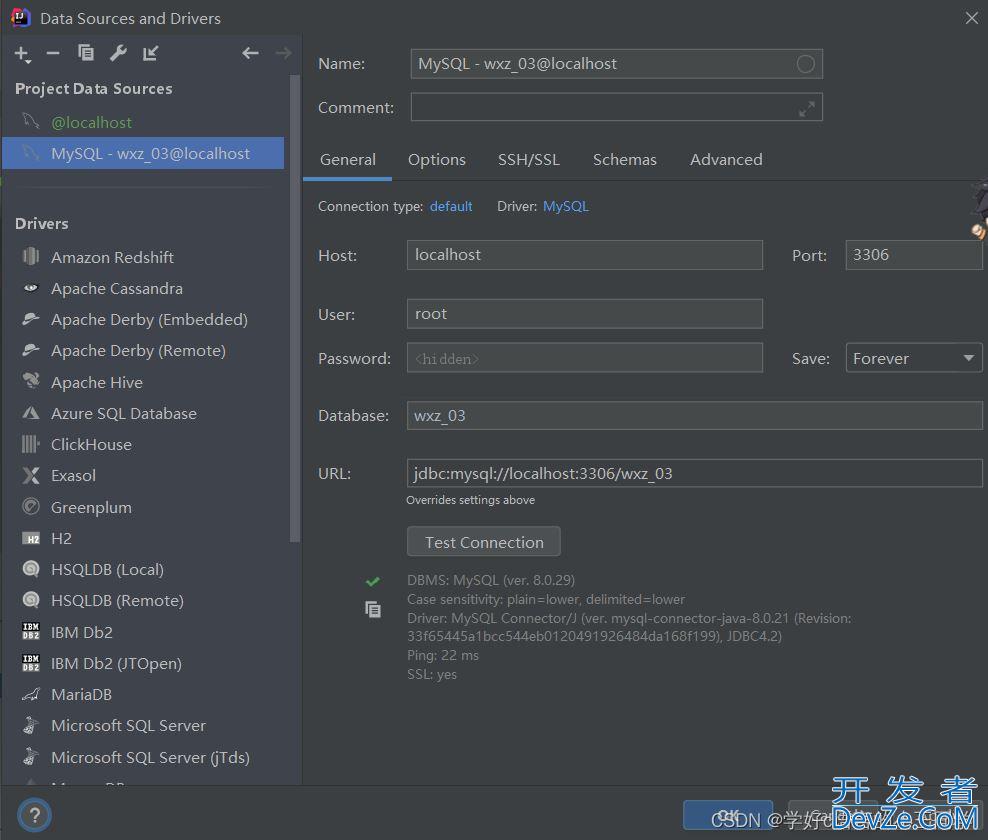
Task: Click the Port input field
Action: [x=914, y=255]
